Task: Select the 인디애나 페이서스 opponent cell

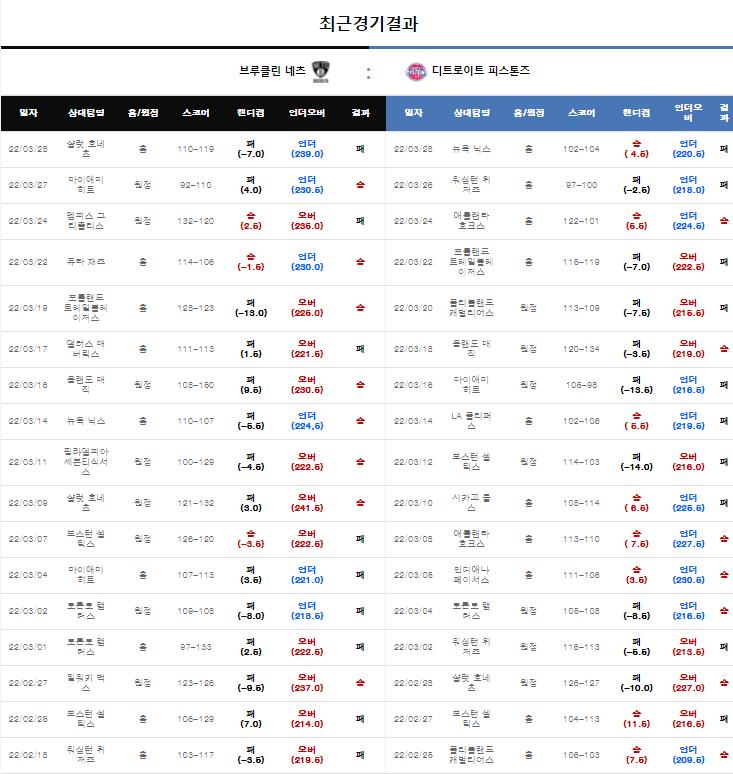Action: [471, 575]
